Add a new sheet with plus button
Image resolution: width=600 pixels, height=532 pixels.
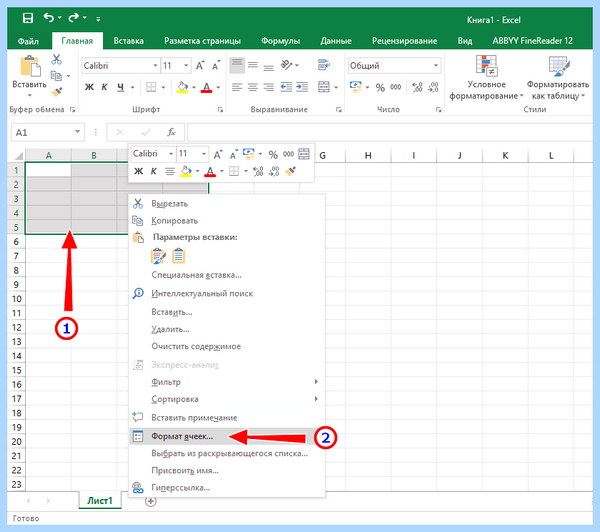click(151, 501)
